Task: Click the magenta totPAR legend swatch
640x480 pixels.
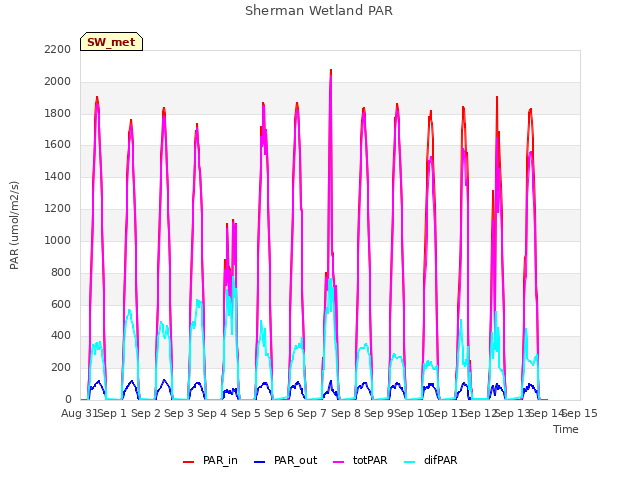Action: point(338,462)
